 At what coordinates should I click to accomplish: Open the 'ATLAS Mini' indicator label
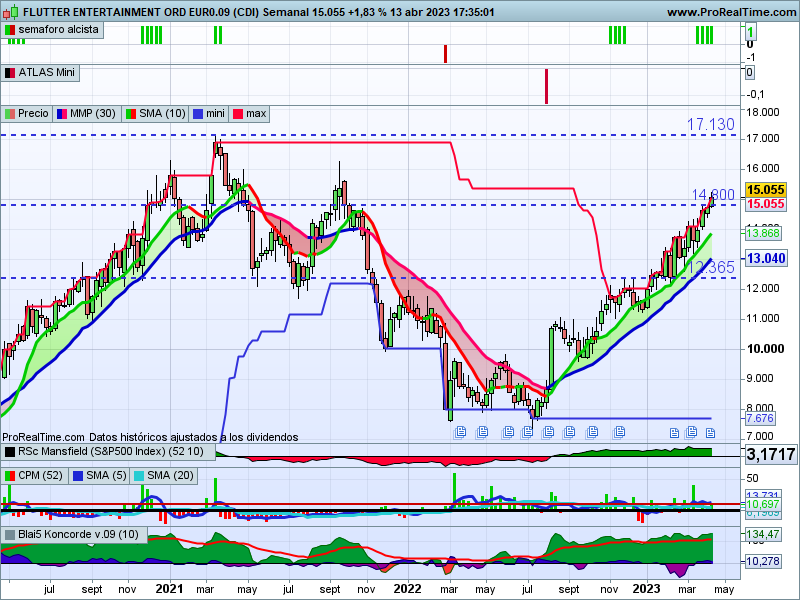(41, 72)
